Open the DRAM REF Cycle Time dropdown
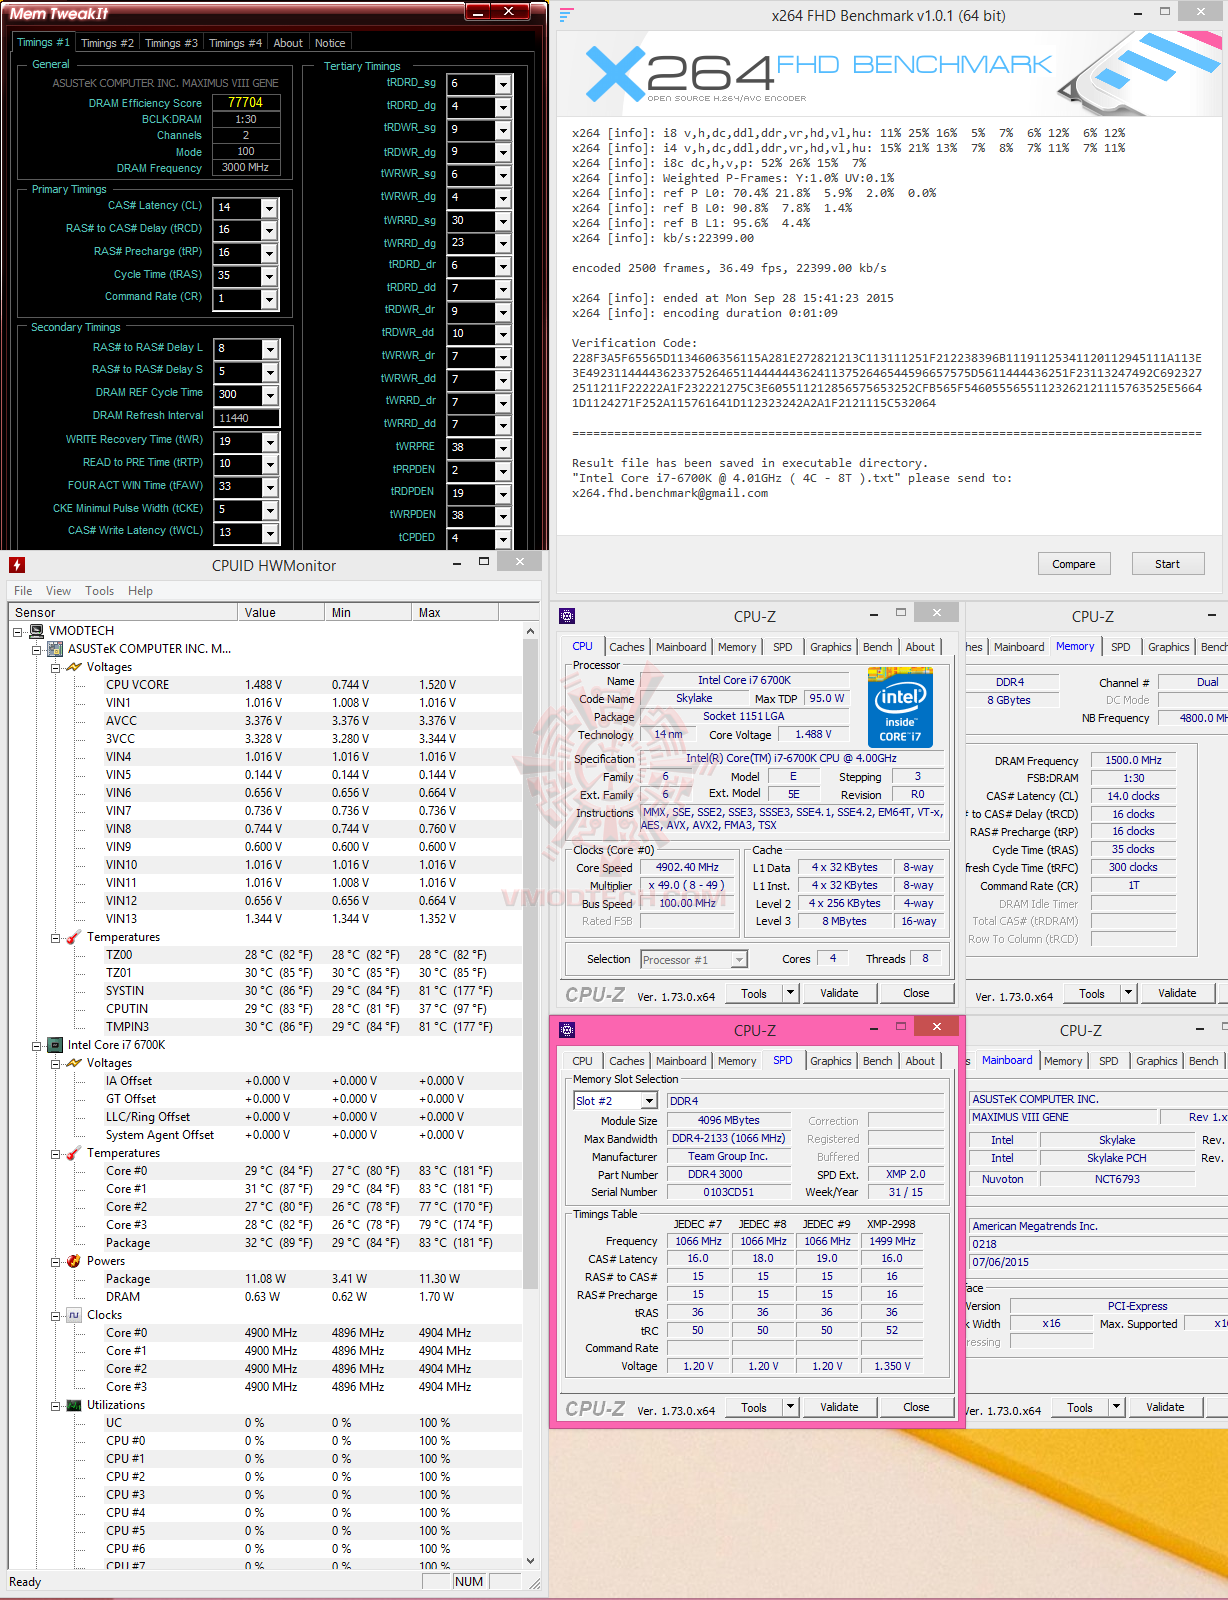 coord(269,395)
